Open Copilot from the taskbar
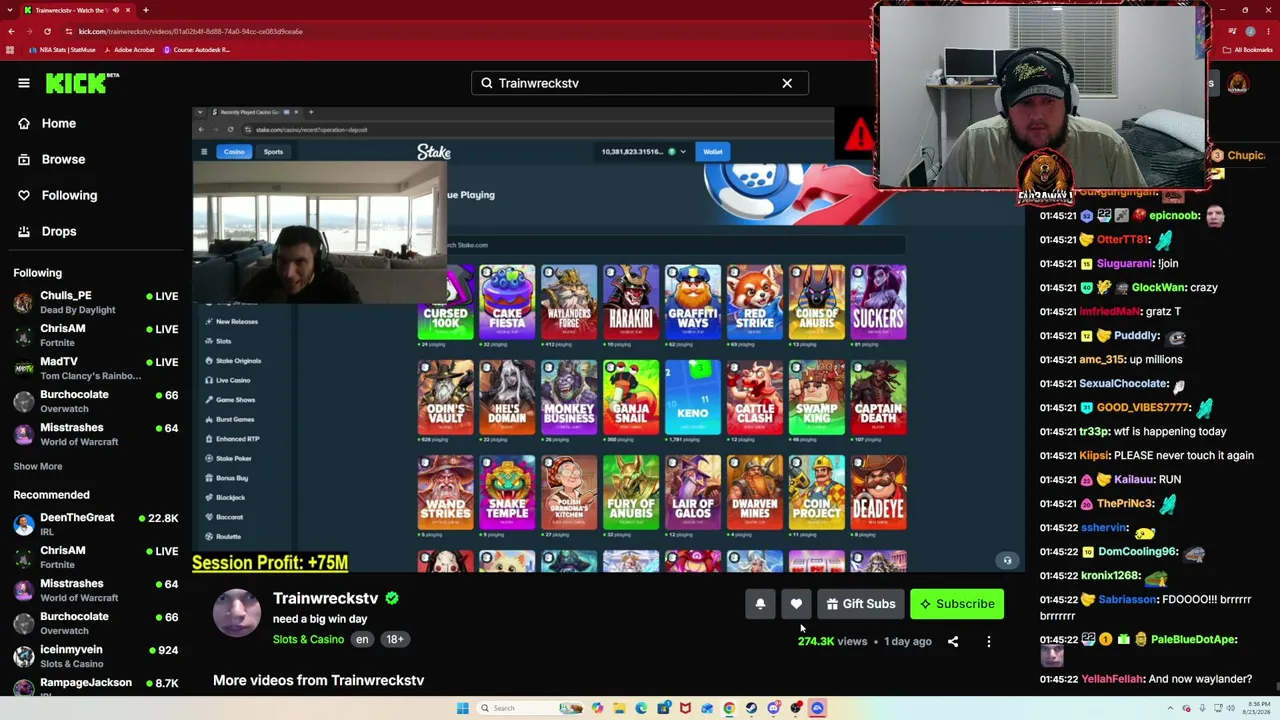This screenshot has height=720, width=1280. (x=597, y=708)
